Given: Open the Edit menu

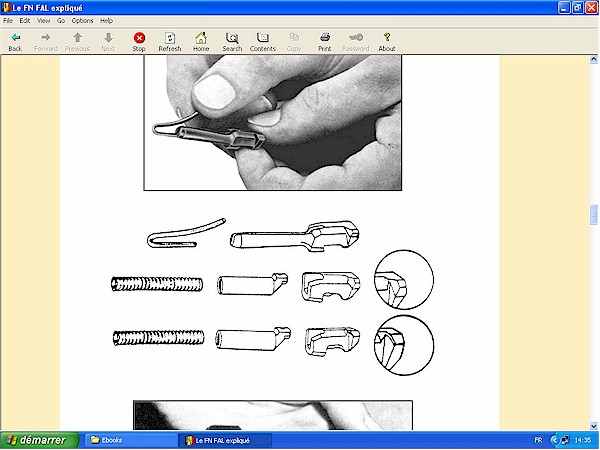Looking at the screenshot, I should point(24,21).
